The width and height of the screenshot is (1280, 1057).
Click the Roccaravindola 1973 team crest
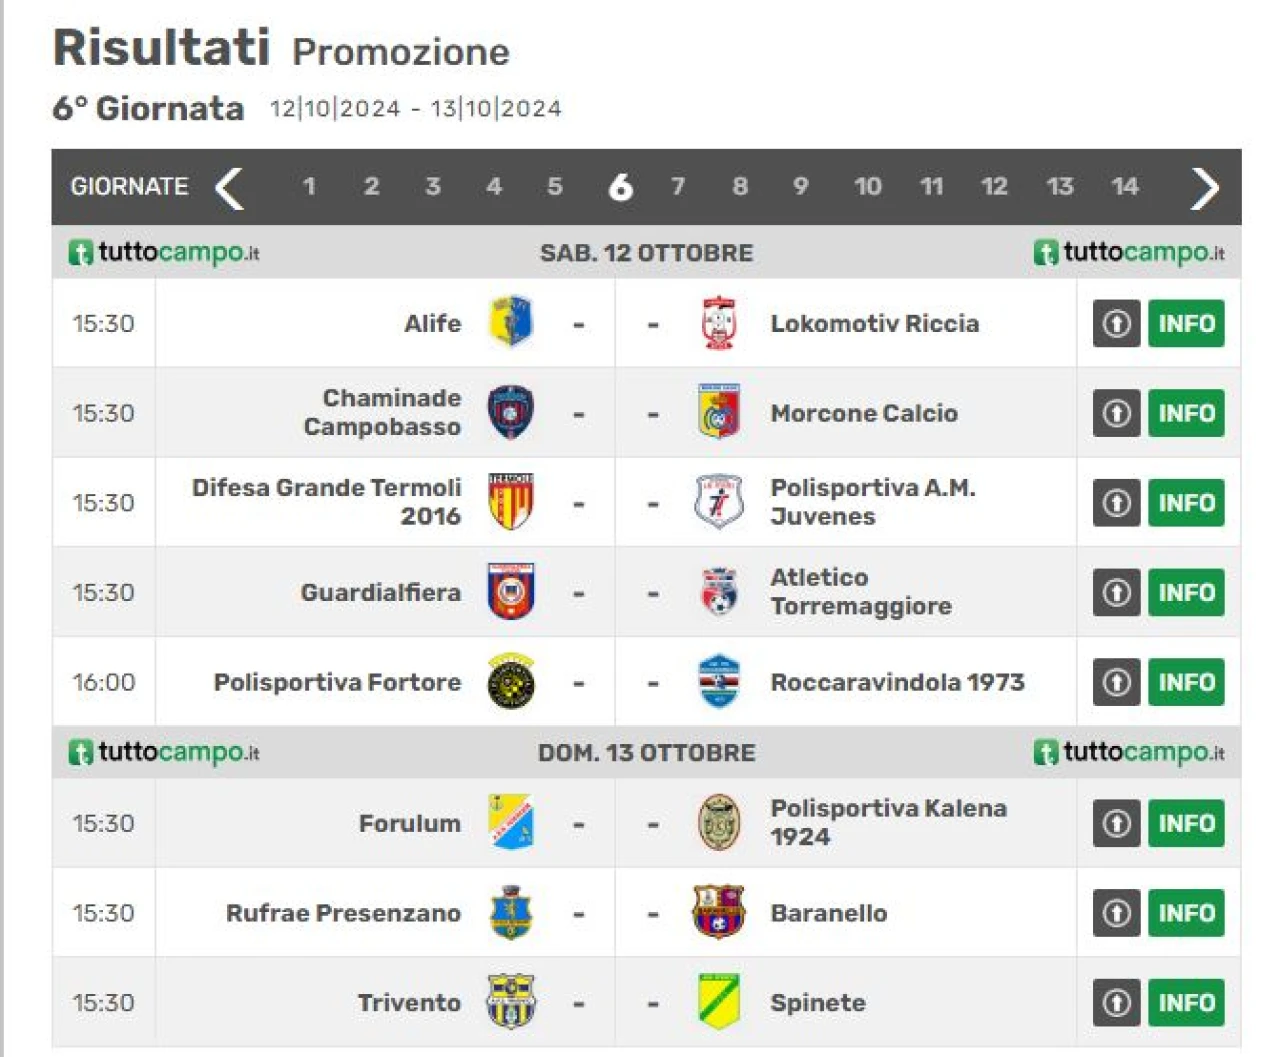coord(719,682)
